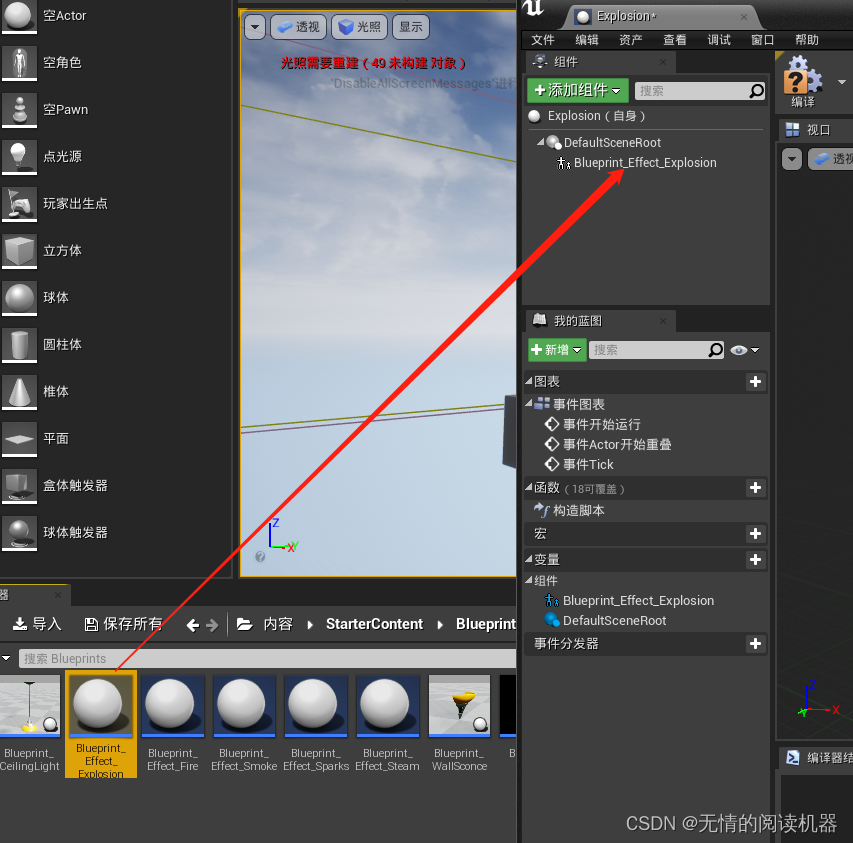Click the viewport help question icon
The height and width of the screenshot is (843, 853).
coord(260,556)
